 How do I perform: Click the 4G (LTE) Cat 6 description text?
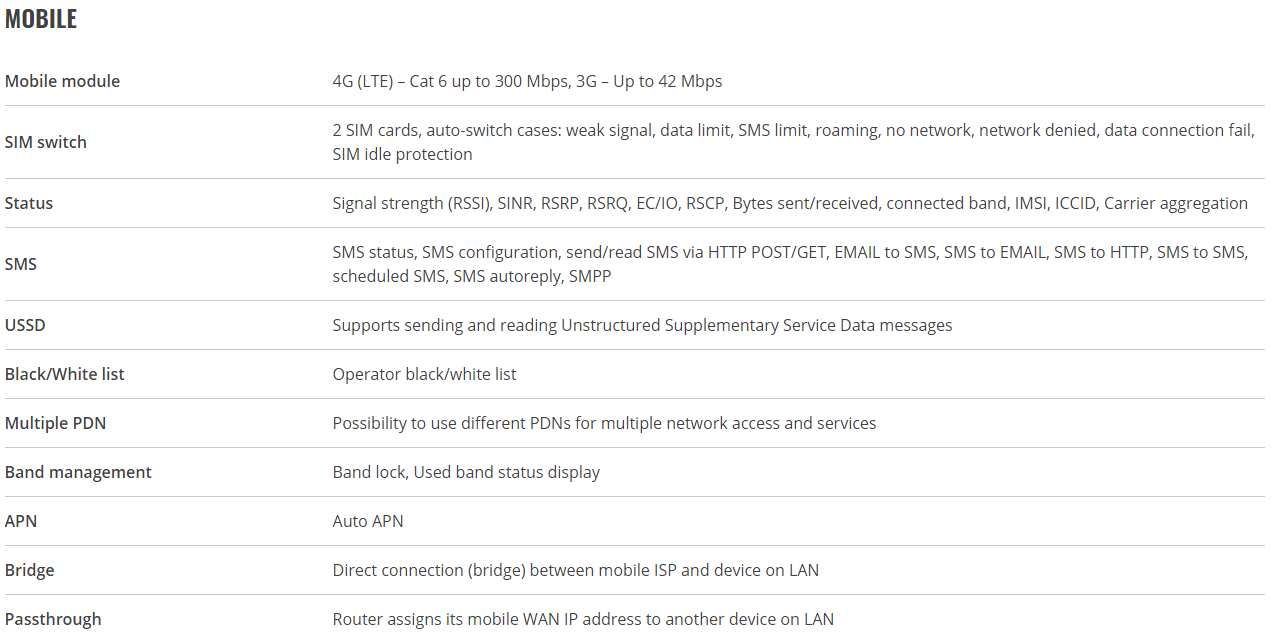coord(527,81)
